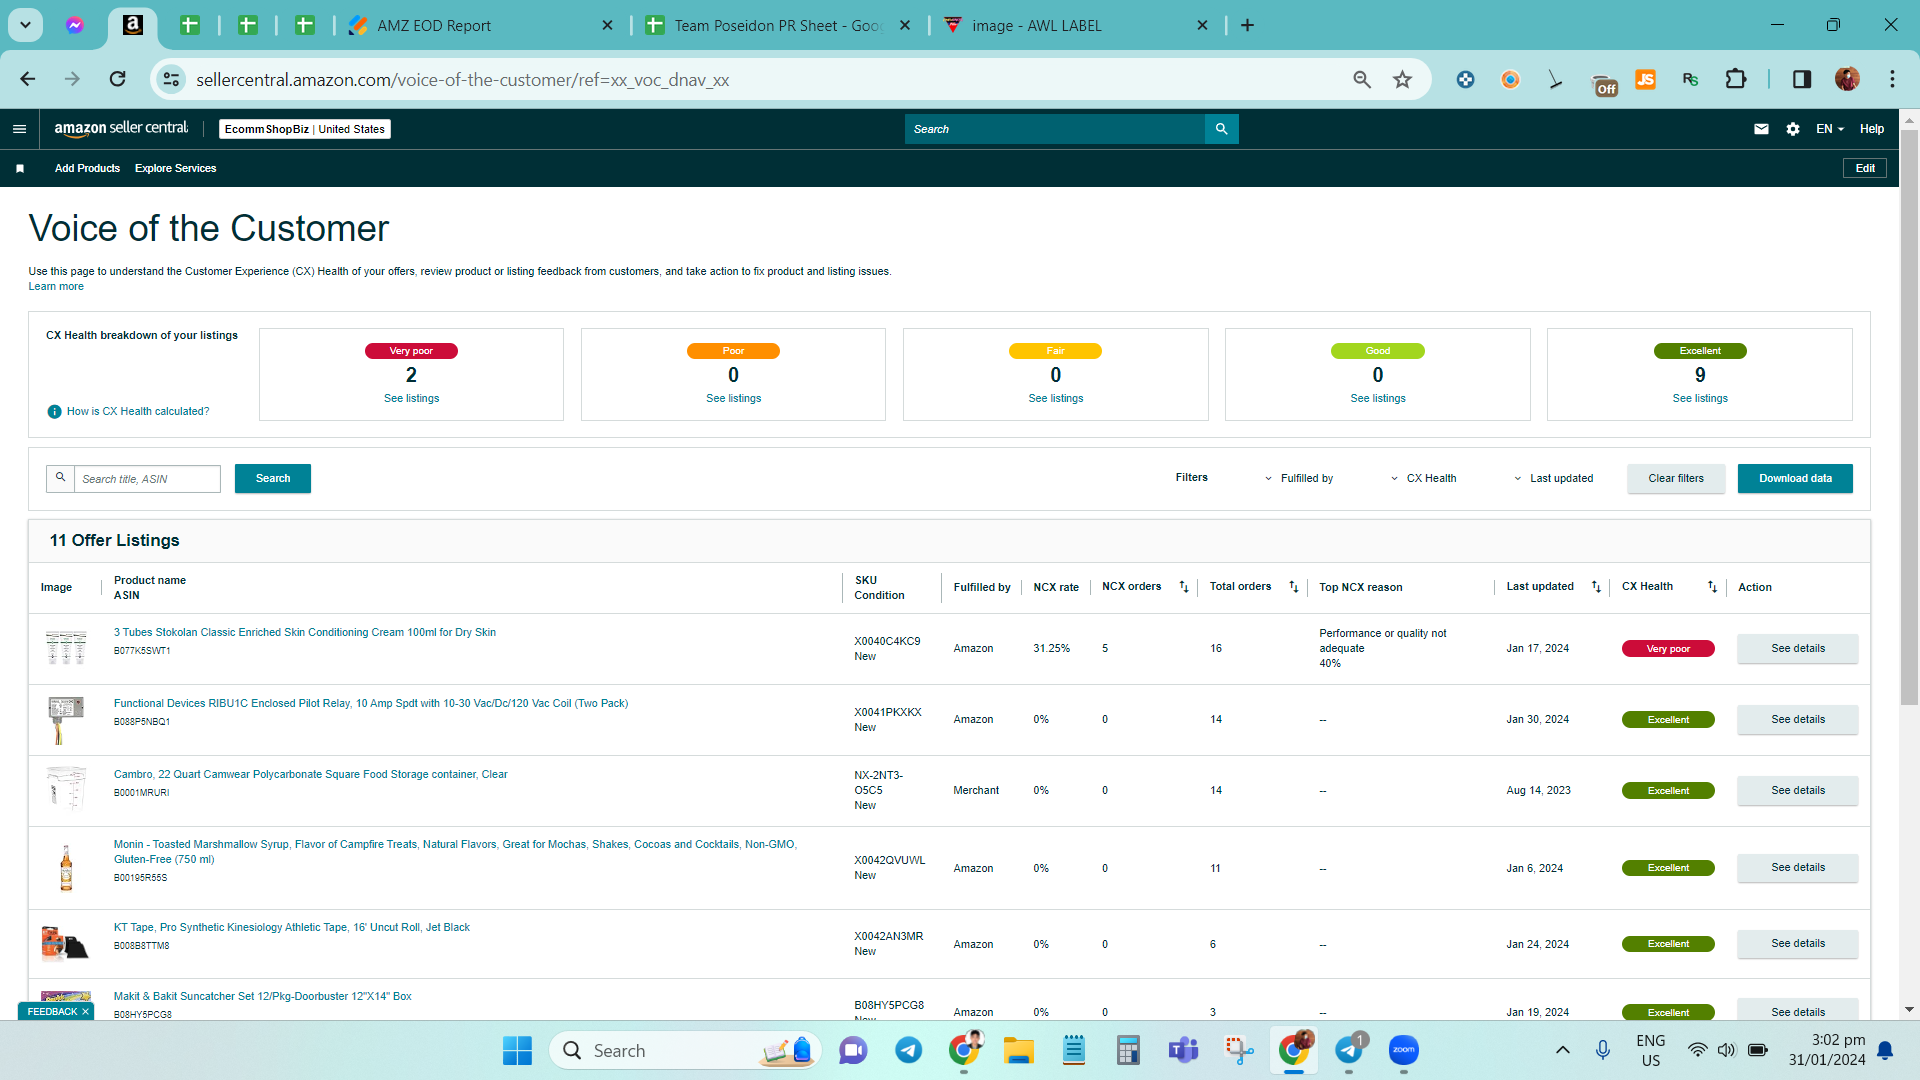Image resolution: width=1920 pixels, height=1080 pixels.
Task: Open Telegram from the taskbar
Action: click(x=908, y=1050)
